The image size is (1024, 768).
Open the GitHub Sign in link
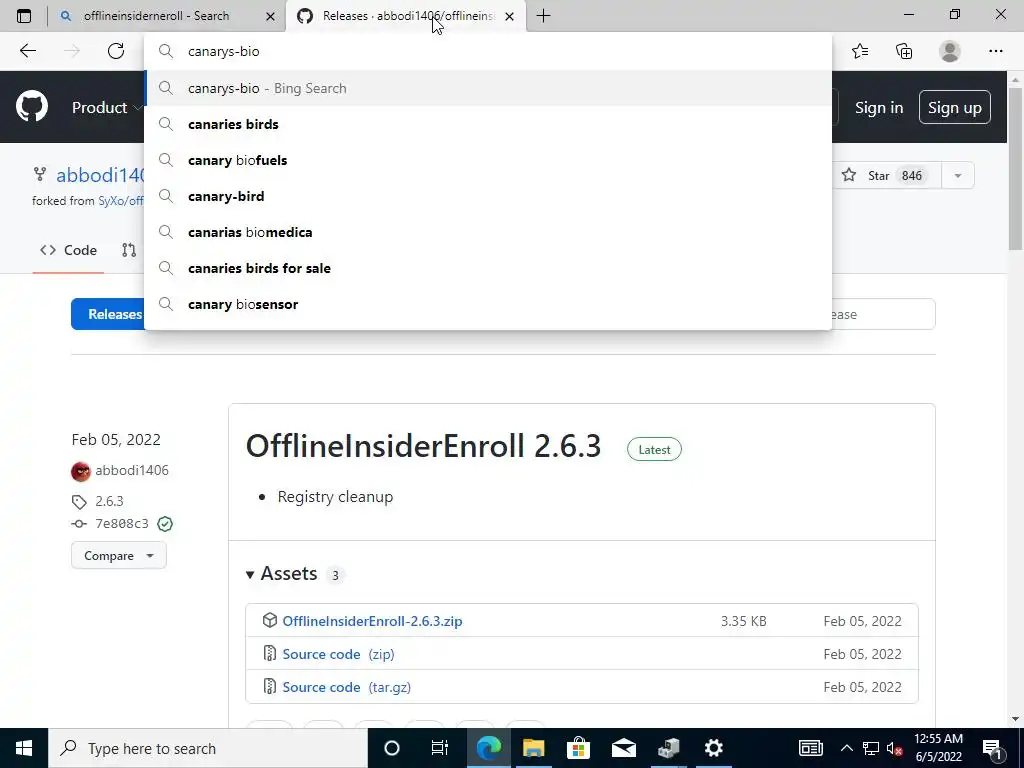coord(879,108)
